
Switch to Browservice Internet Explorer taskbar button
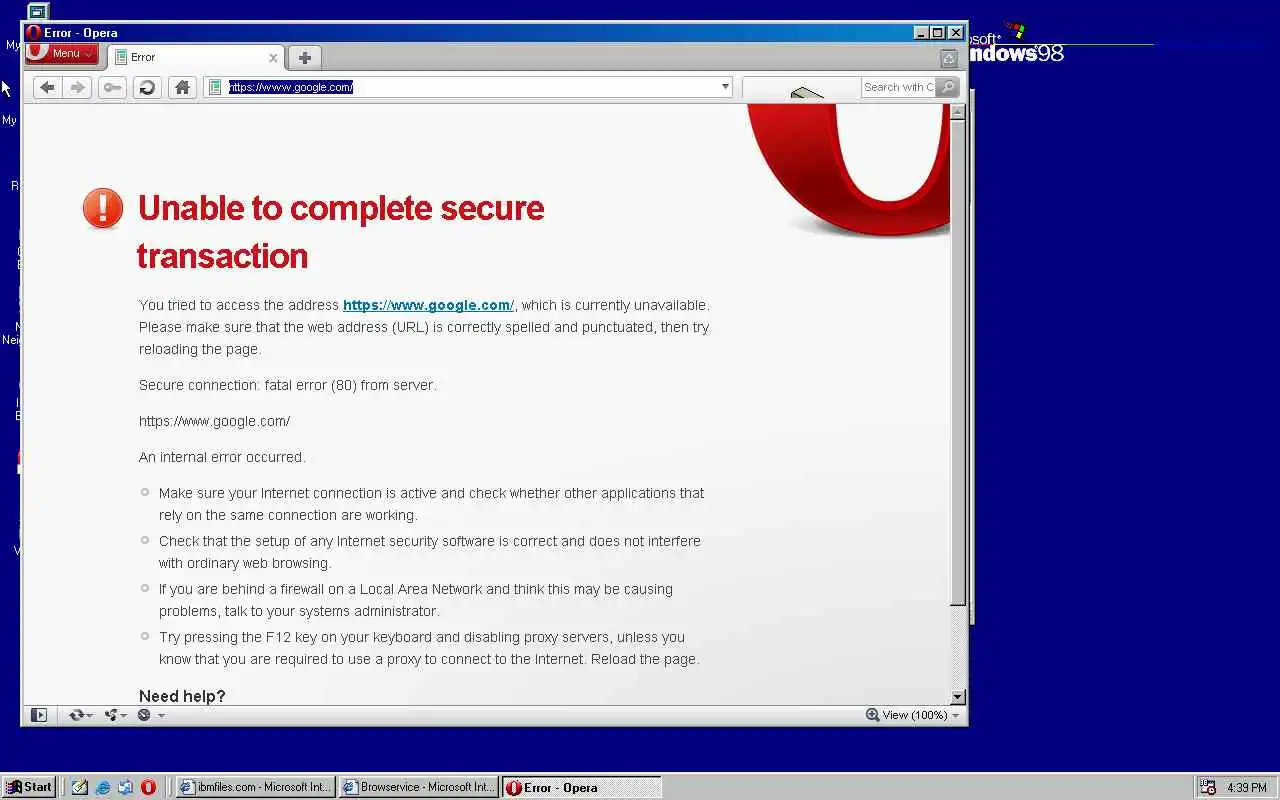418,787
